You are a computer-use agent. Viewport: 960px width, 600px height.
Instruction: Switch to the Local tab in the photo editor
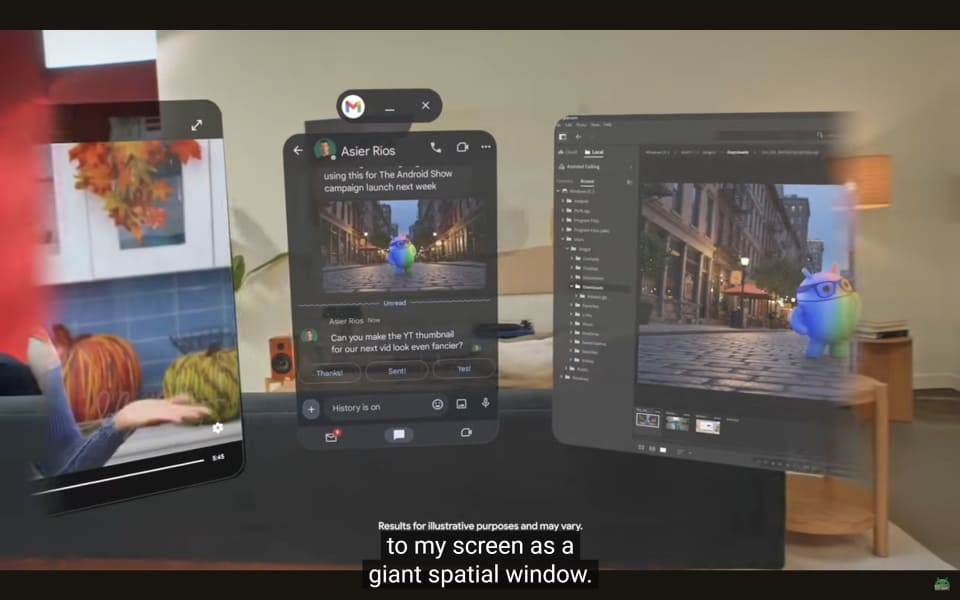coord(594,152)
